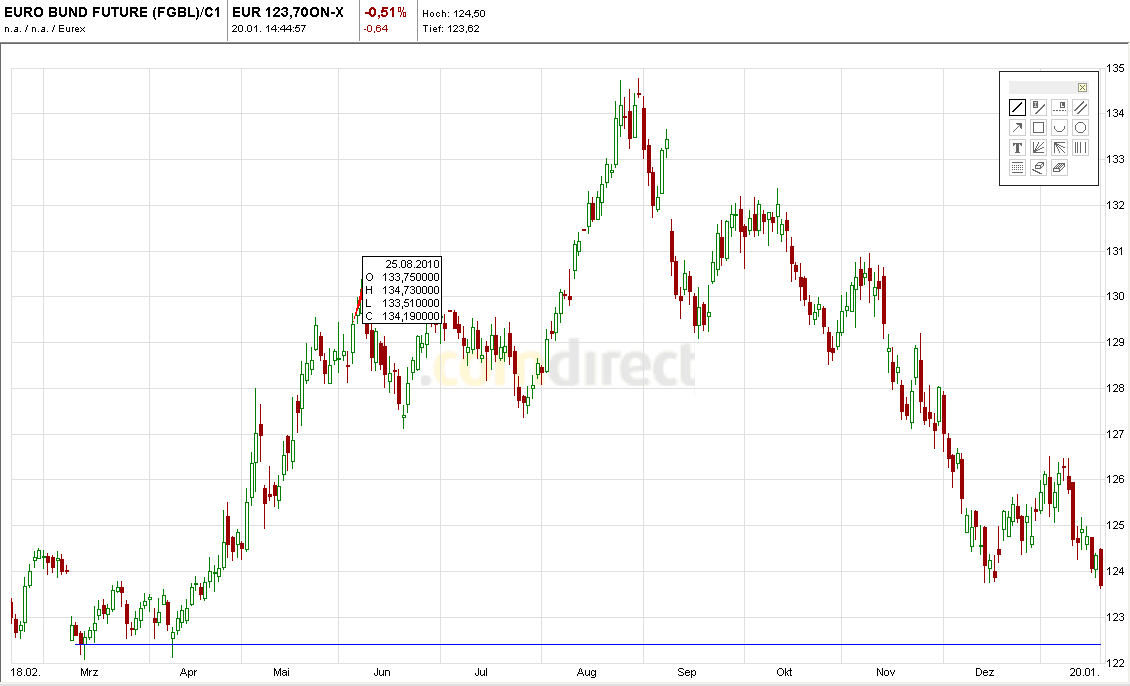Select the grid drawing tool
The width and height of the screenshot is (1130, 686).
tap(1016, 167)
